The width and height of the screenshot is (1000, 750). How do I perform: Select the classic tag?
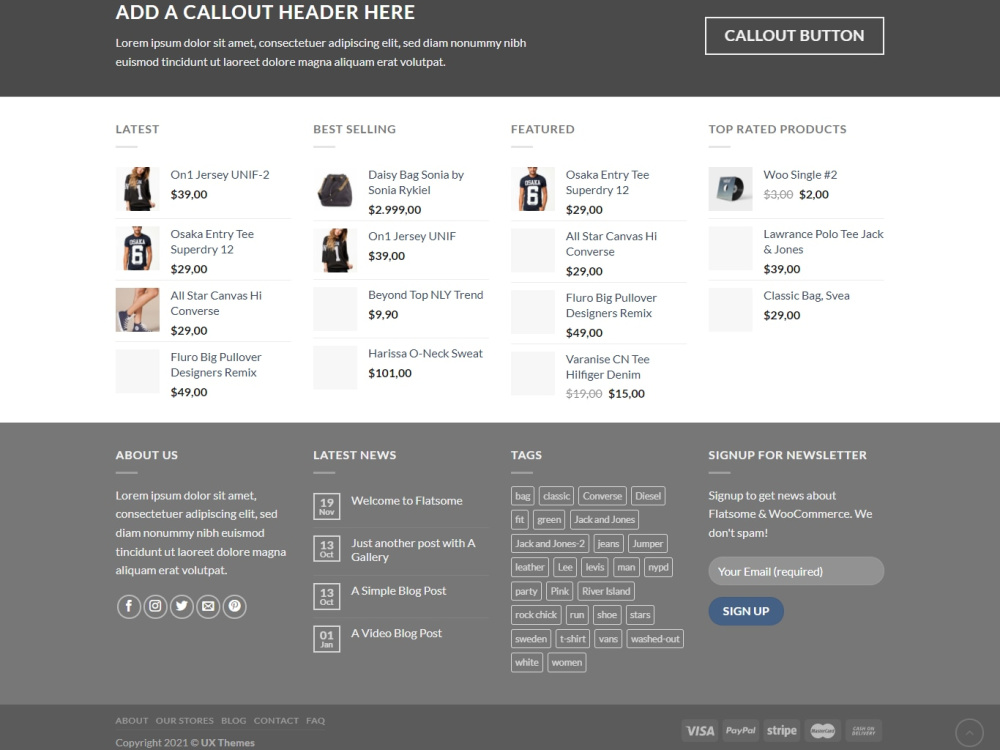coord(556,496)
